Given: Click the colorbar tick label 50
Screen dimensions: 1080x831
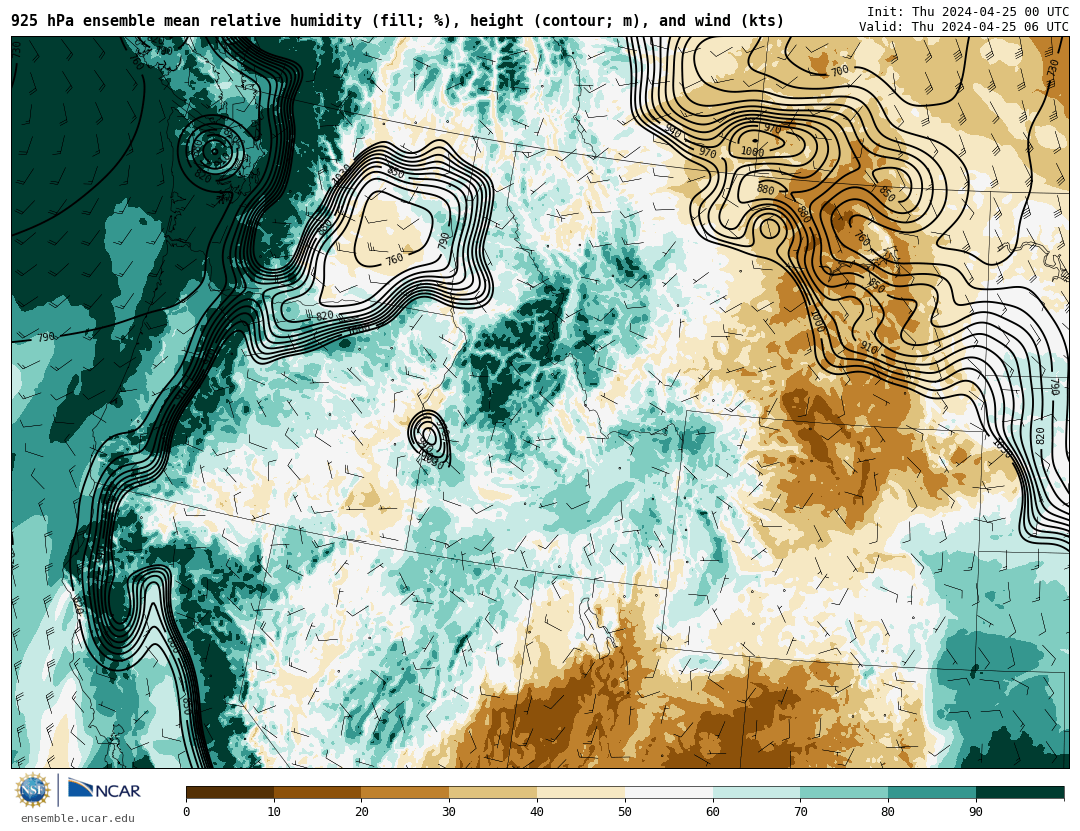Looking at the screenshot, I should coord(625,812).
